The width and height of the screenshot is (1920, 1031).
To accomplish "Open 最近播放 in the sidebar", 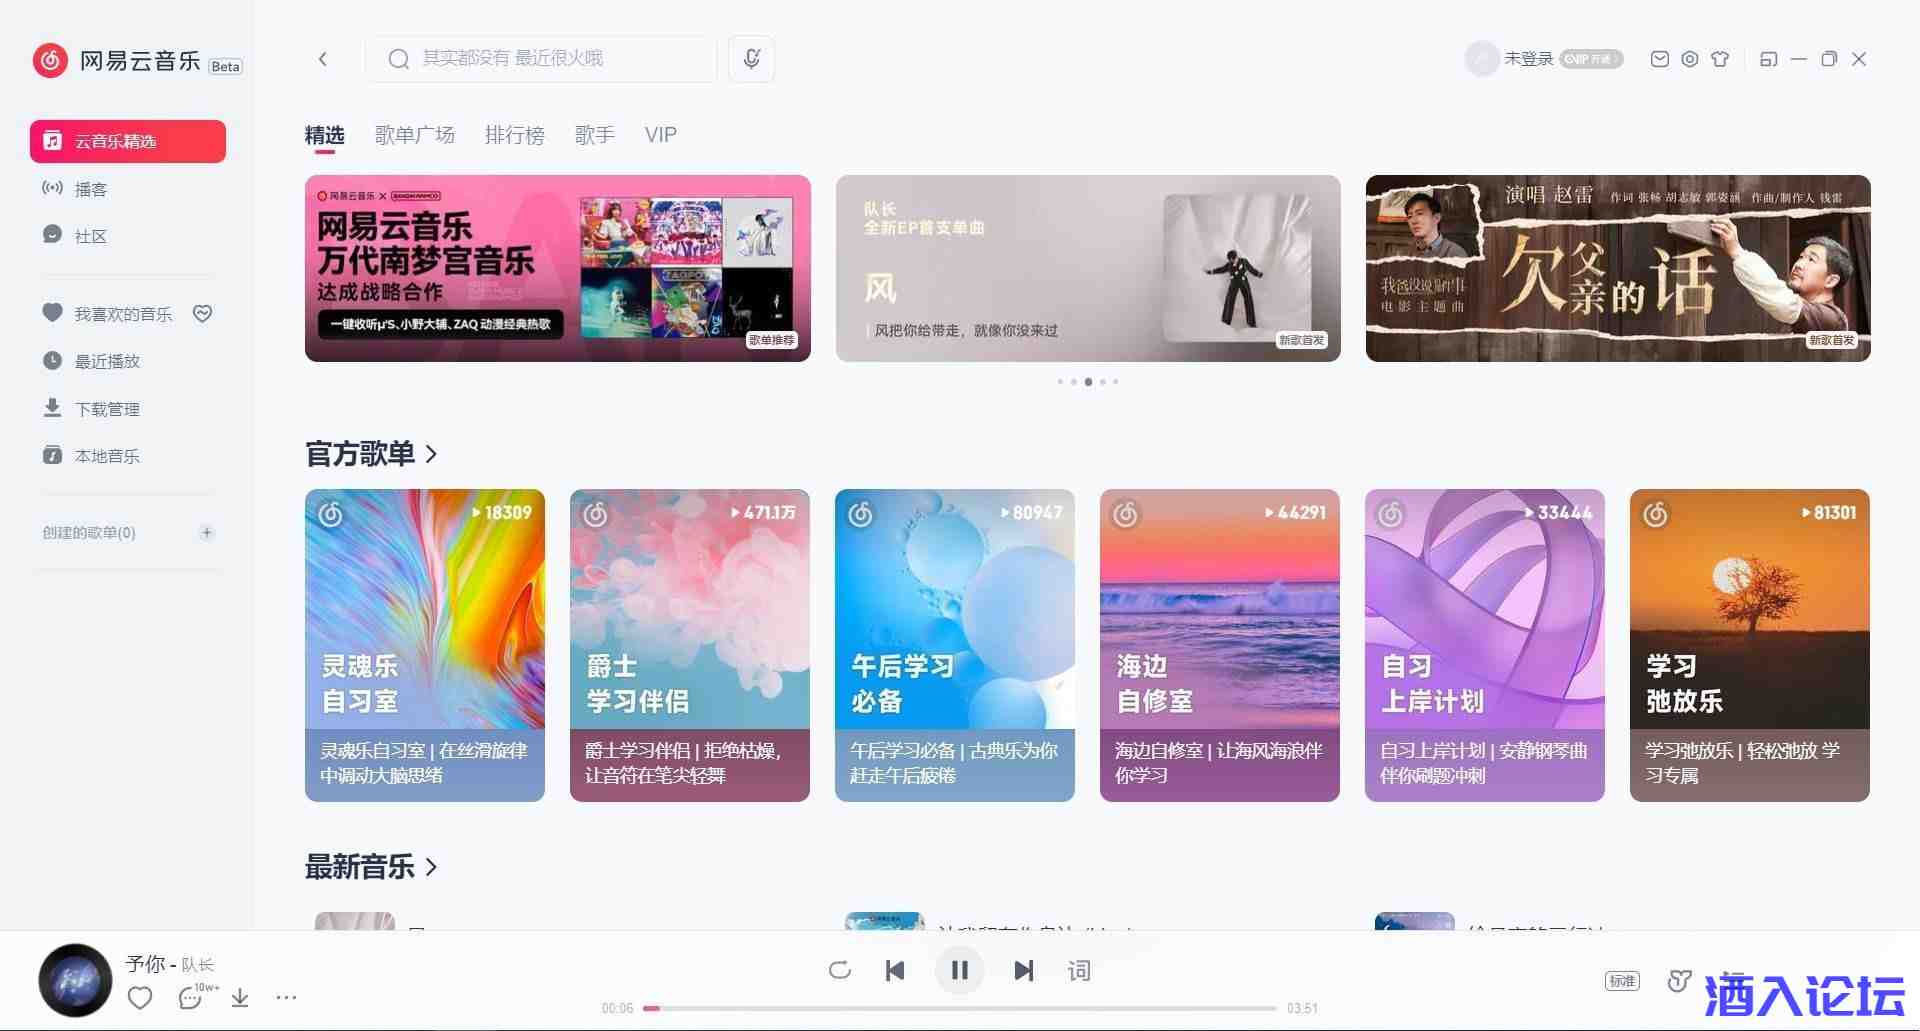I will [x=92, y=361].
